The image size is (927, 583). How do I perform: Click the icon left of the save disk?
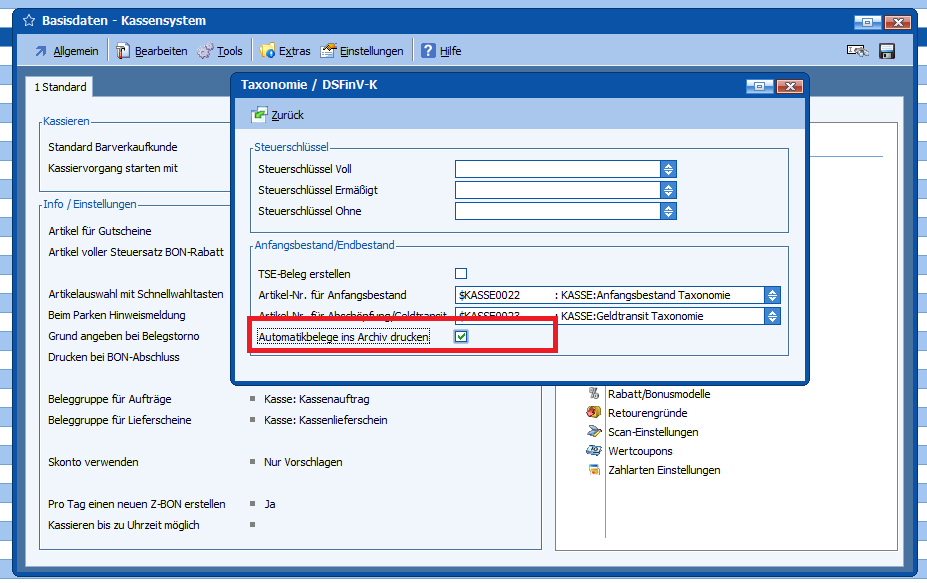(857, 51)
